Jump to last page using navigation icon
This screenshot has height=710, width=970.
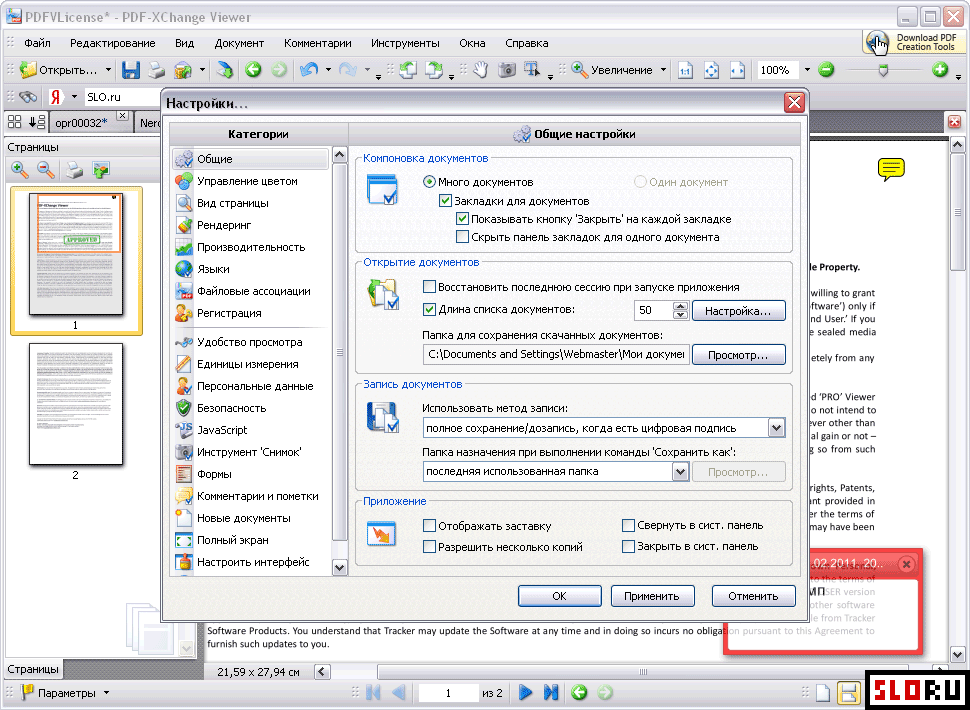click(551, 692)
